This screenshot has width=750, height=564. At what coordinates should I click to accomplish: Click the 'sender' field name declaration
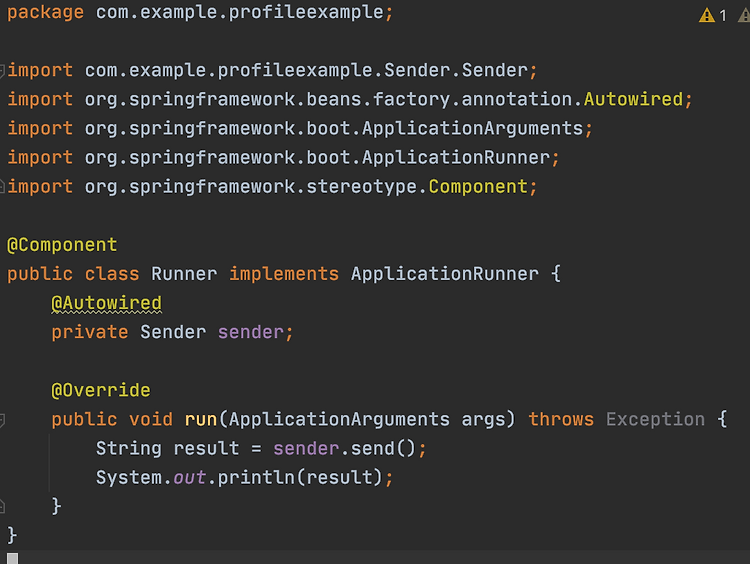251,332
